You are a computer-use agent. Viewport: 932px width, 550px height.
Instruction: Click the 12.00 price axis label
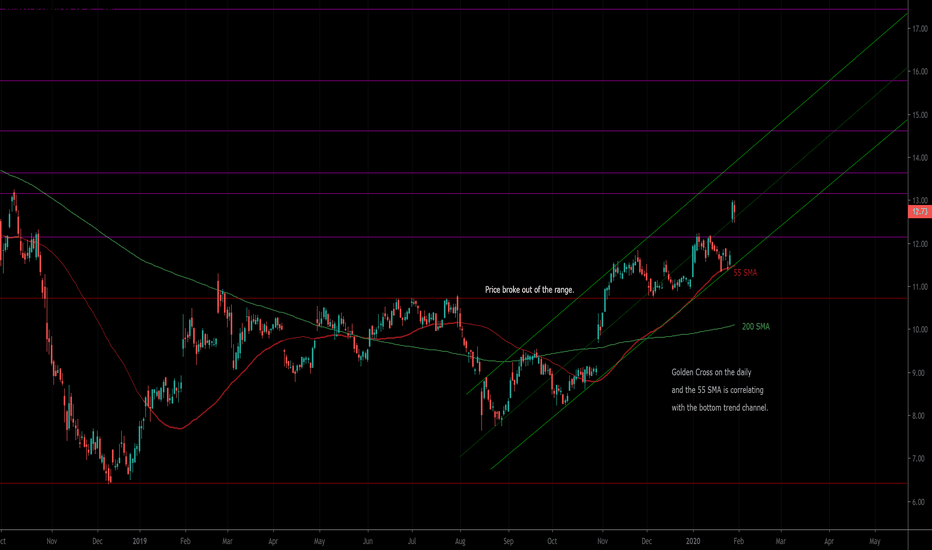tap(920, 244)
